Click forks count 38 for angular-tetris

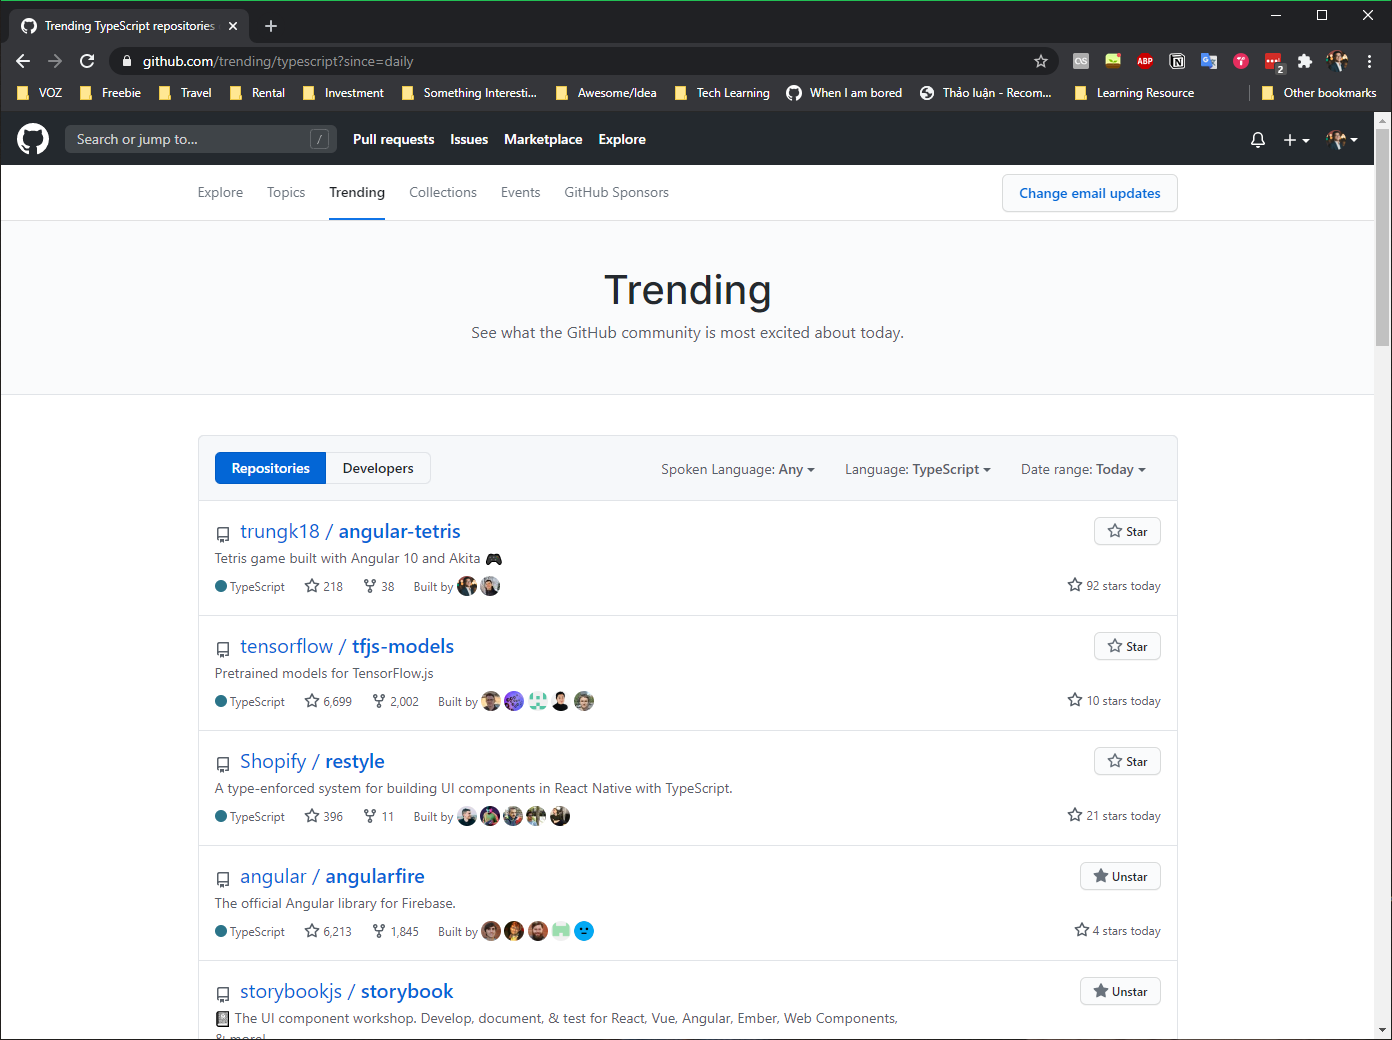[379, 586]
